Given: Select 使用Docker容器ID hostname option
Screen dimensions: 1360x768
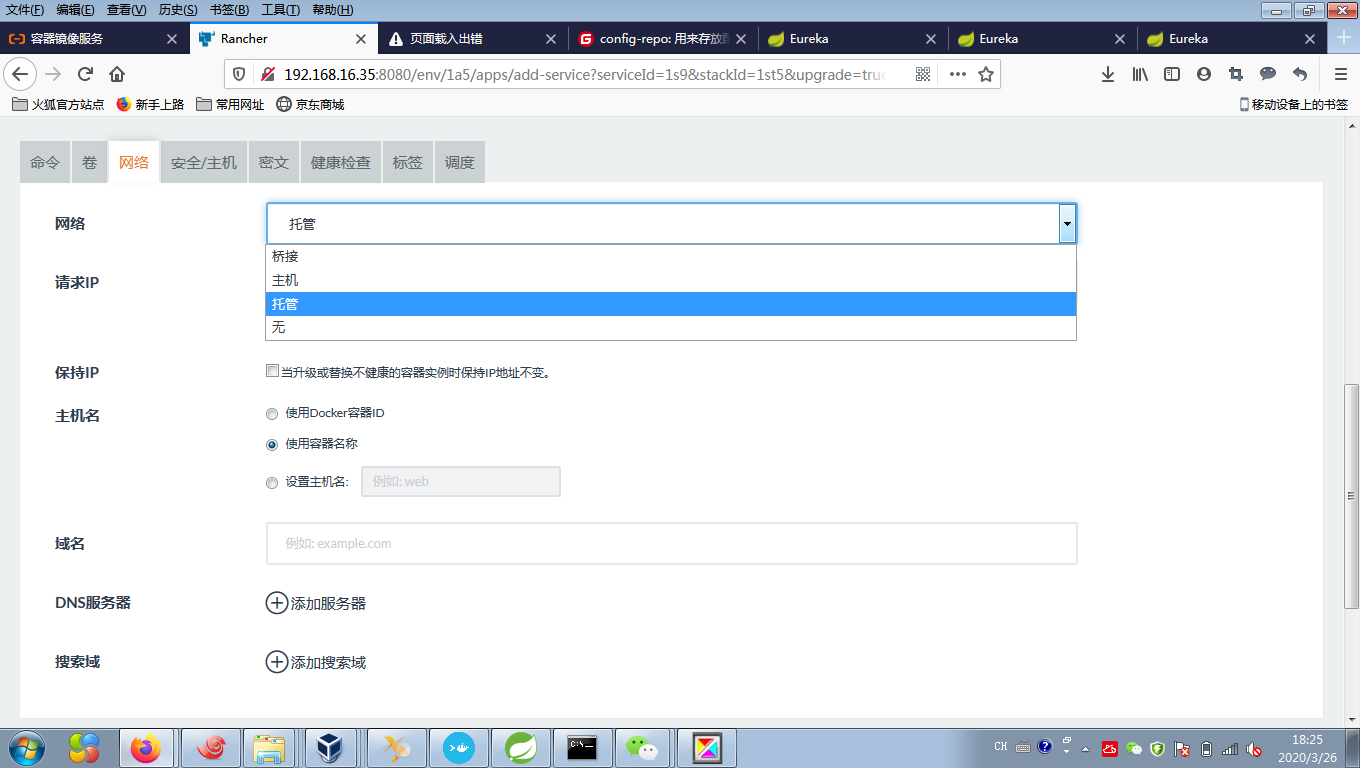Looking at the screenshot, I should click(x=272, y=414).
